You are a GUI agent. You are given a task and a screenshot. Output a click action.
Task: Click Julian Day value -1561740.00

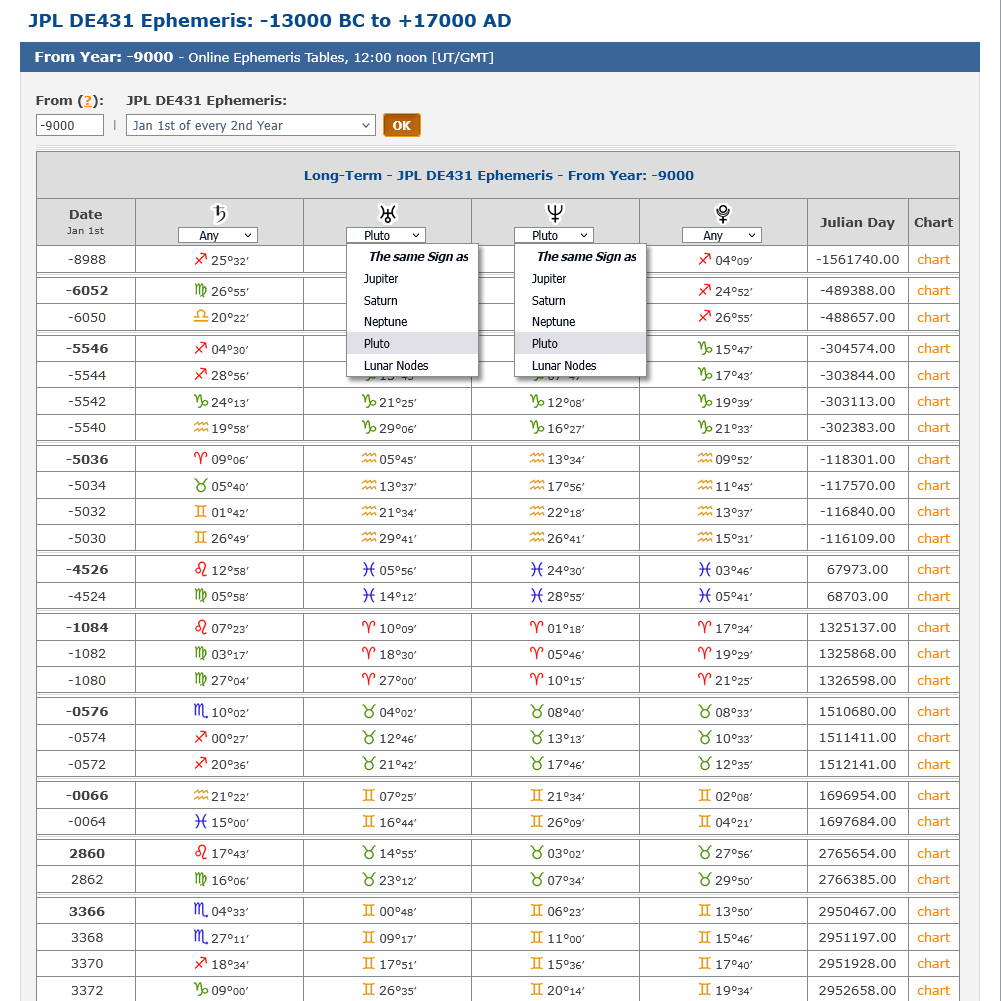point(857,260)
